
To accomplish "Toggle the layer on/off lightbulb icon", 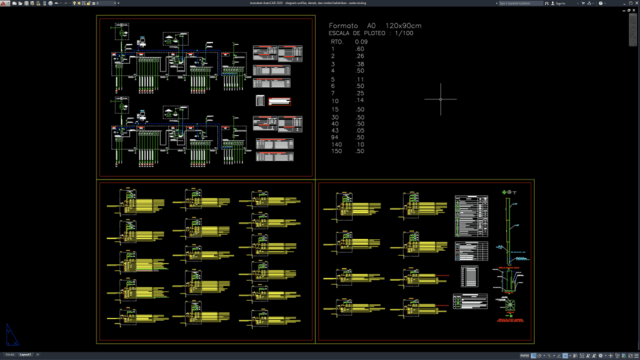I will [74, 3].
